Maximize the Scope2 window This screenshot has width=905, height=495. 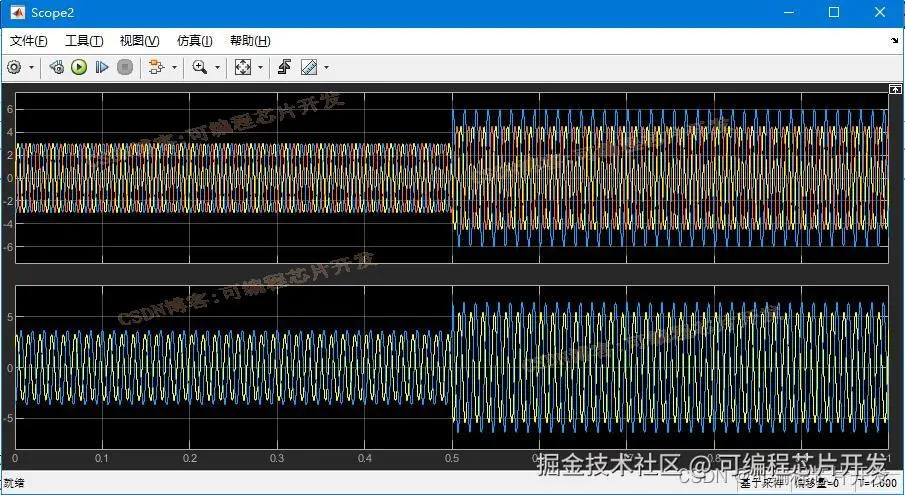click(x=834, y=12)
